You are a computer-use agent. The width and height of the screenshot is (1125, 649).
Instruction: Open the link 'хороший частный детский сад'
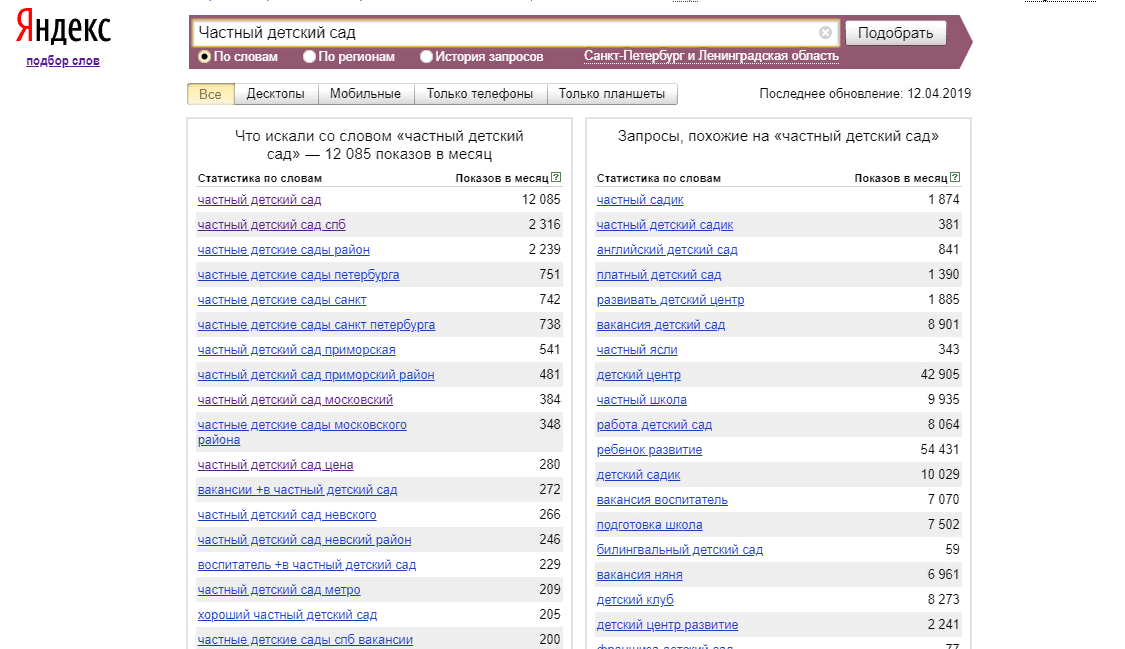click(x=288, y=615)
